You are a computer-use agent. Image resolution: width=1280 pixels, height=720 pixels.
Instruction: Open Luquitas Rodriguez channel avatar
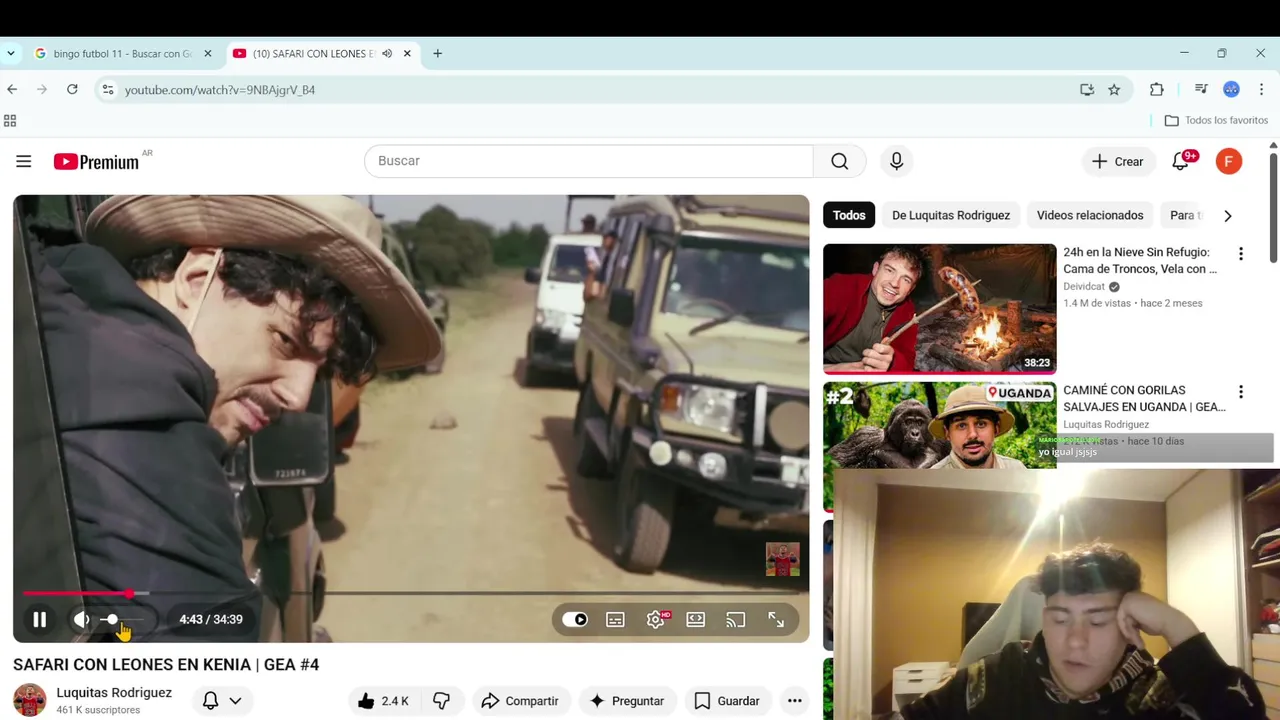coord(30,700)
